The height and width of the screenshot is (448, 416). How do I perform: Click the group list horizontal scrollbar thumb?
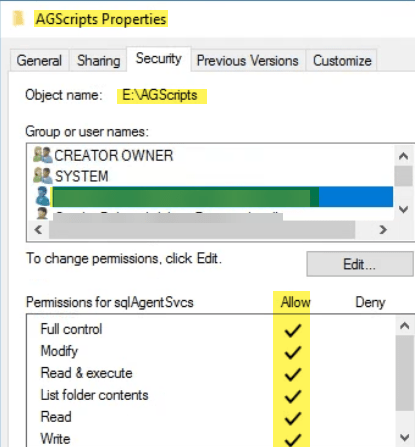point(202,229)
